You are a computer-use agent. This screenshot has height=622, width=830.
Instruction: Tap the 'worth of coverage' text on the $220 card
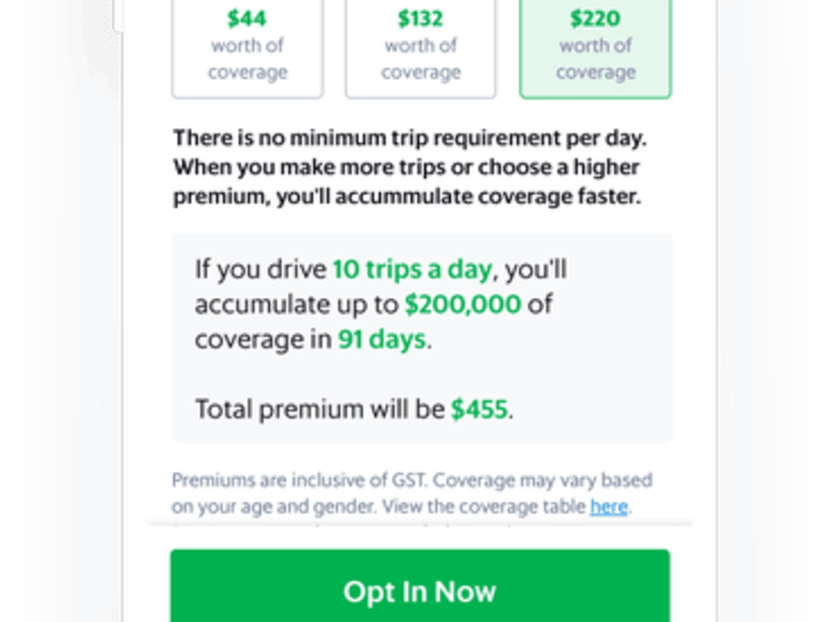[x=595, y=58]
